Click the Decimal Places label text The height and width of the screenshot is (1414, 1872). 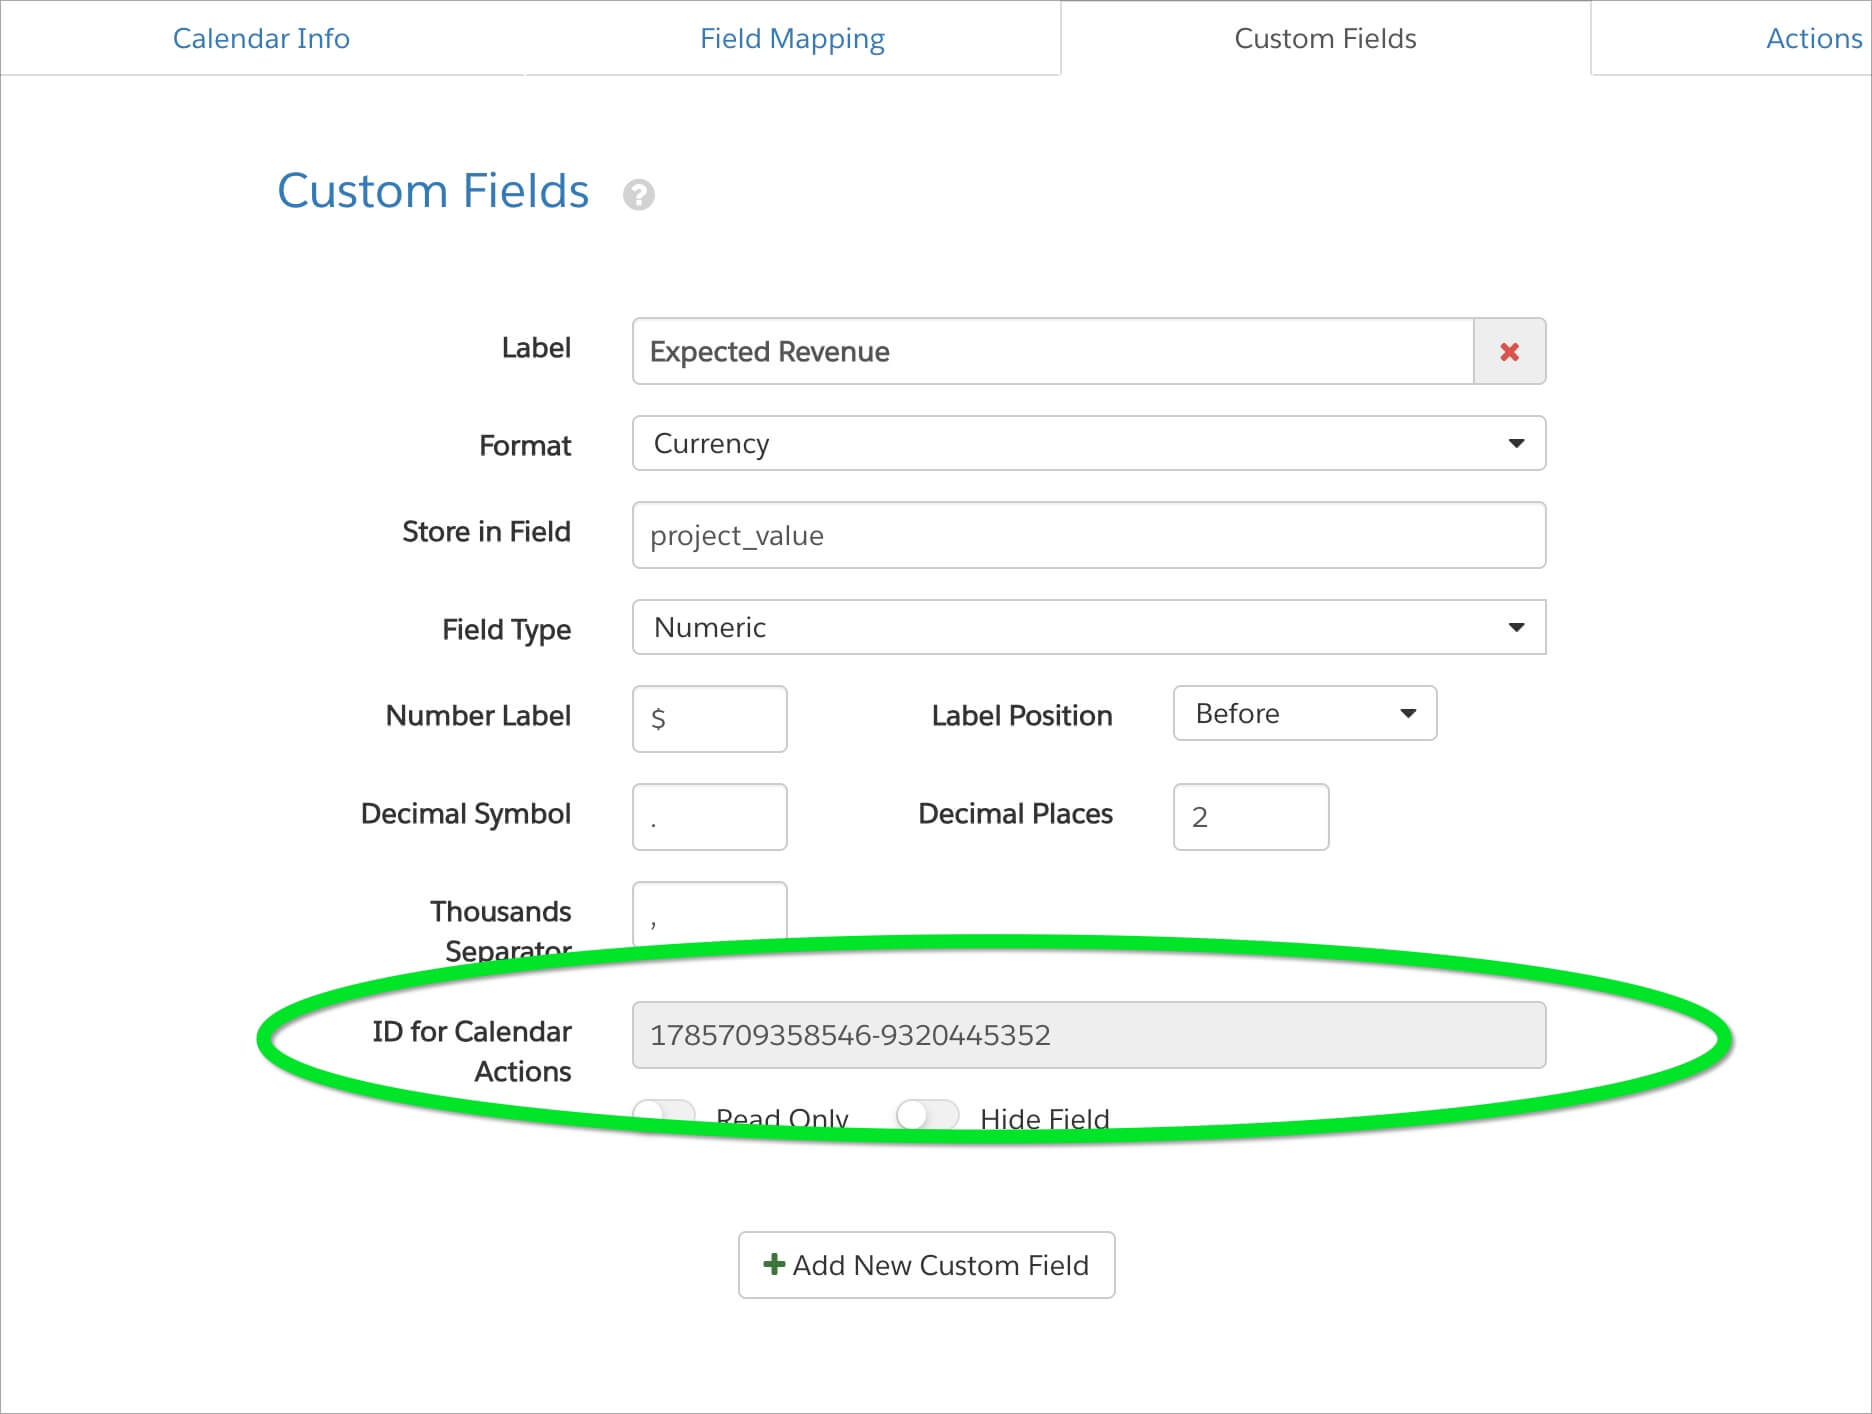pos(1015,813)
